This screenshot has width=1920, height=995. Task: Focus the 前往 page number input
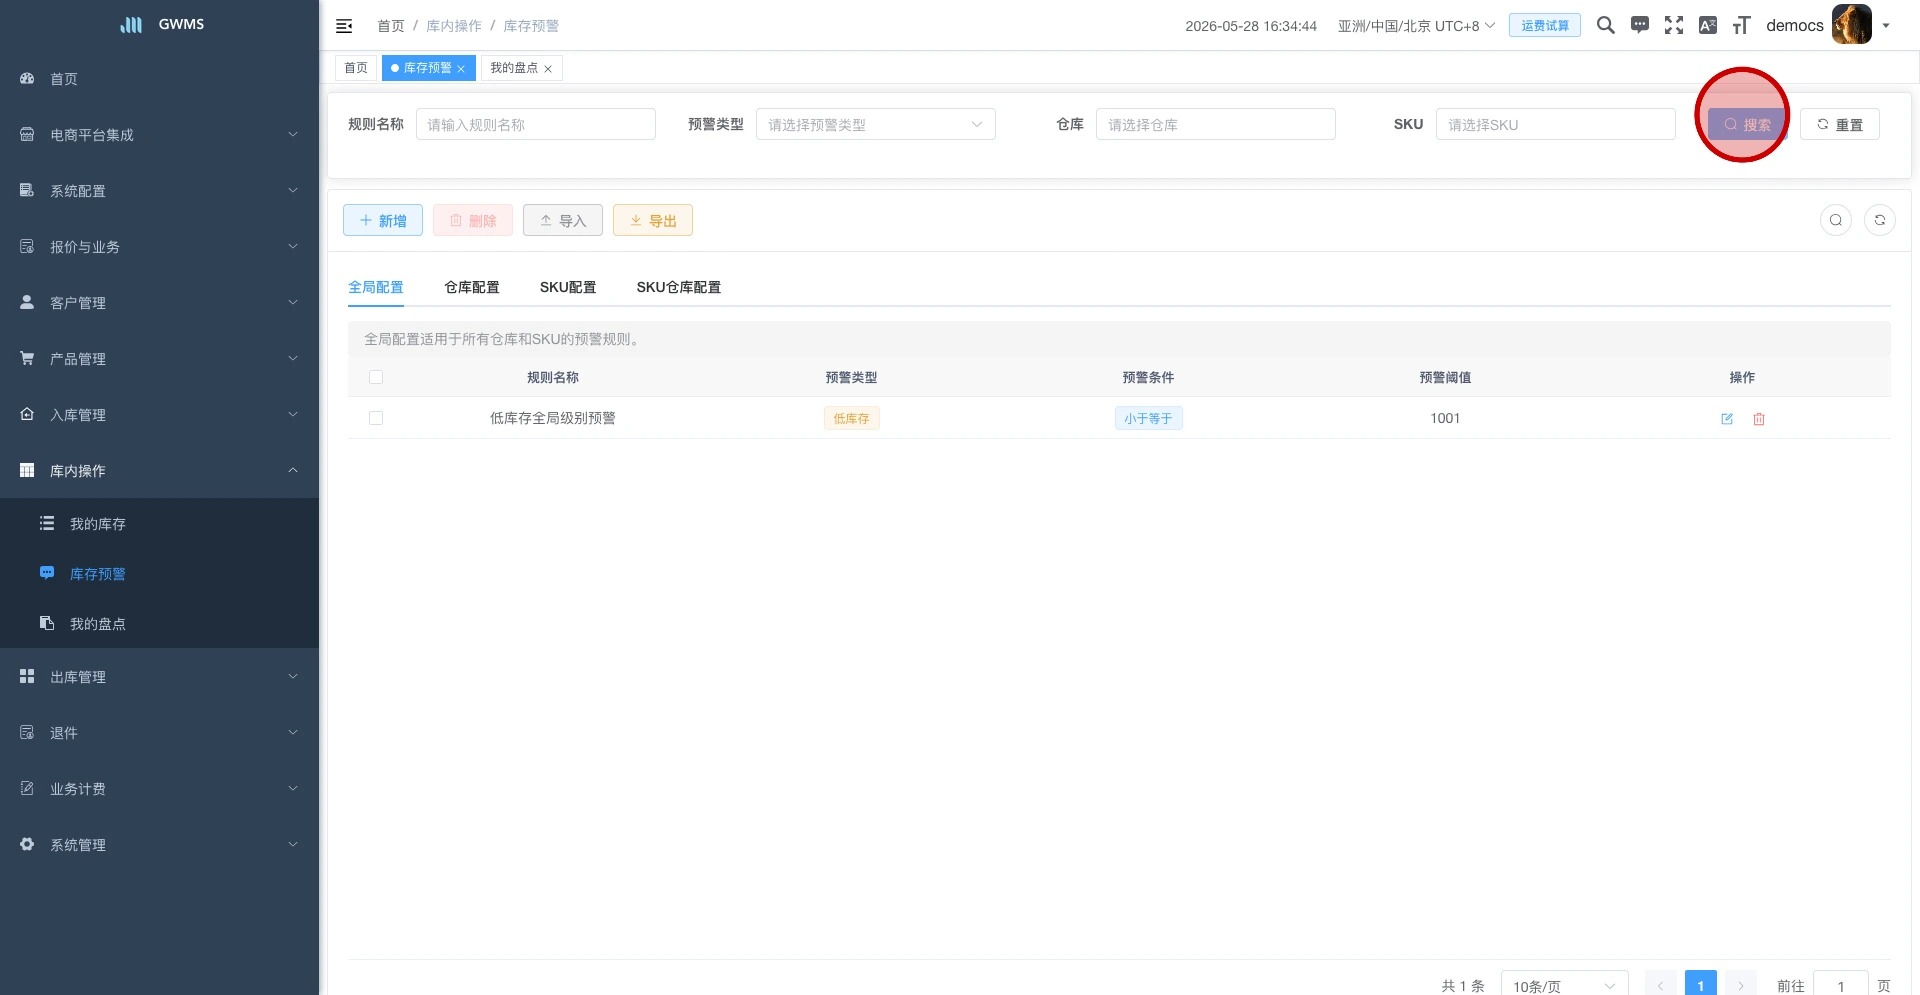(1841, 985)
